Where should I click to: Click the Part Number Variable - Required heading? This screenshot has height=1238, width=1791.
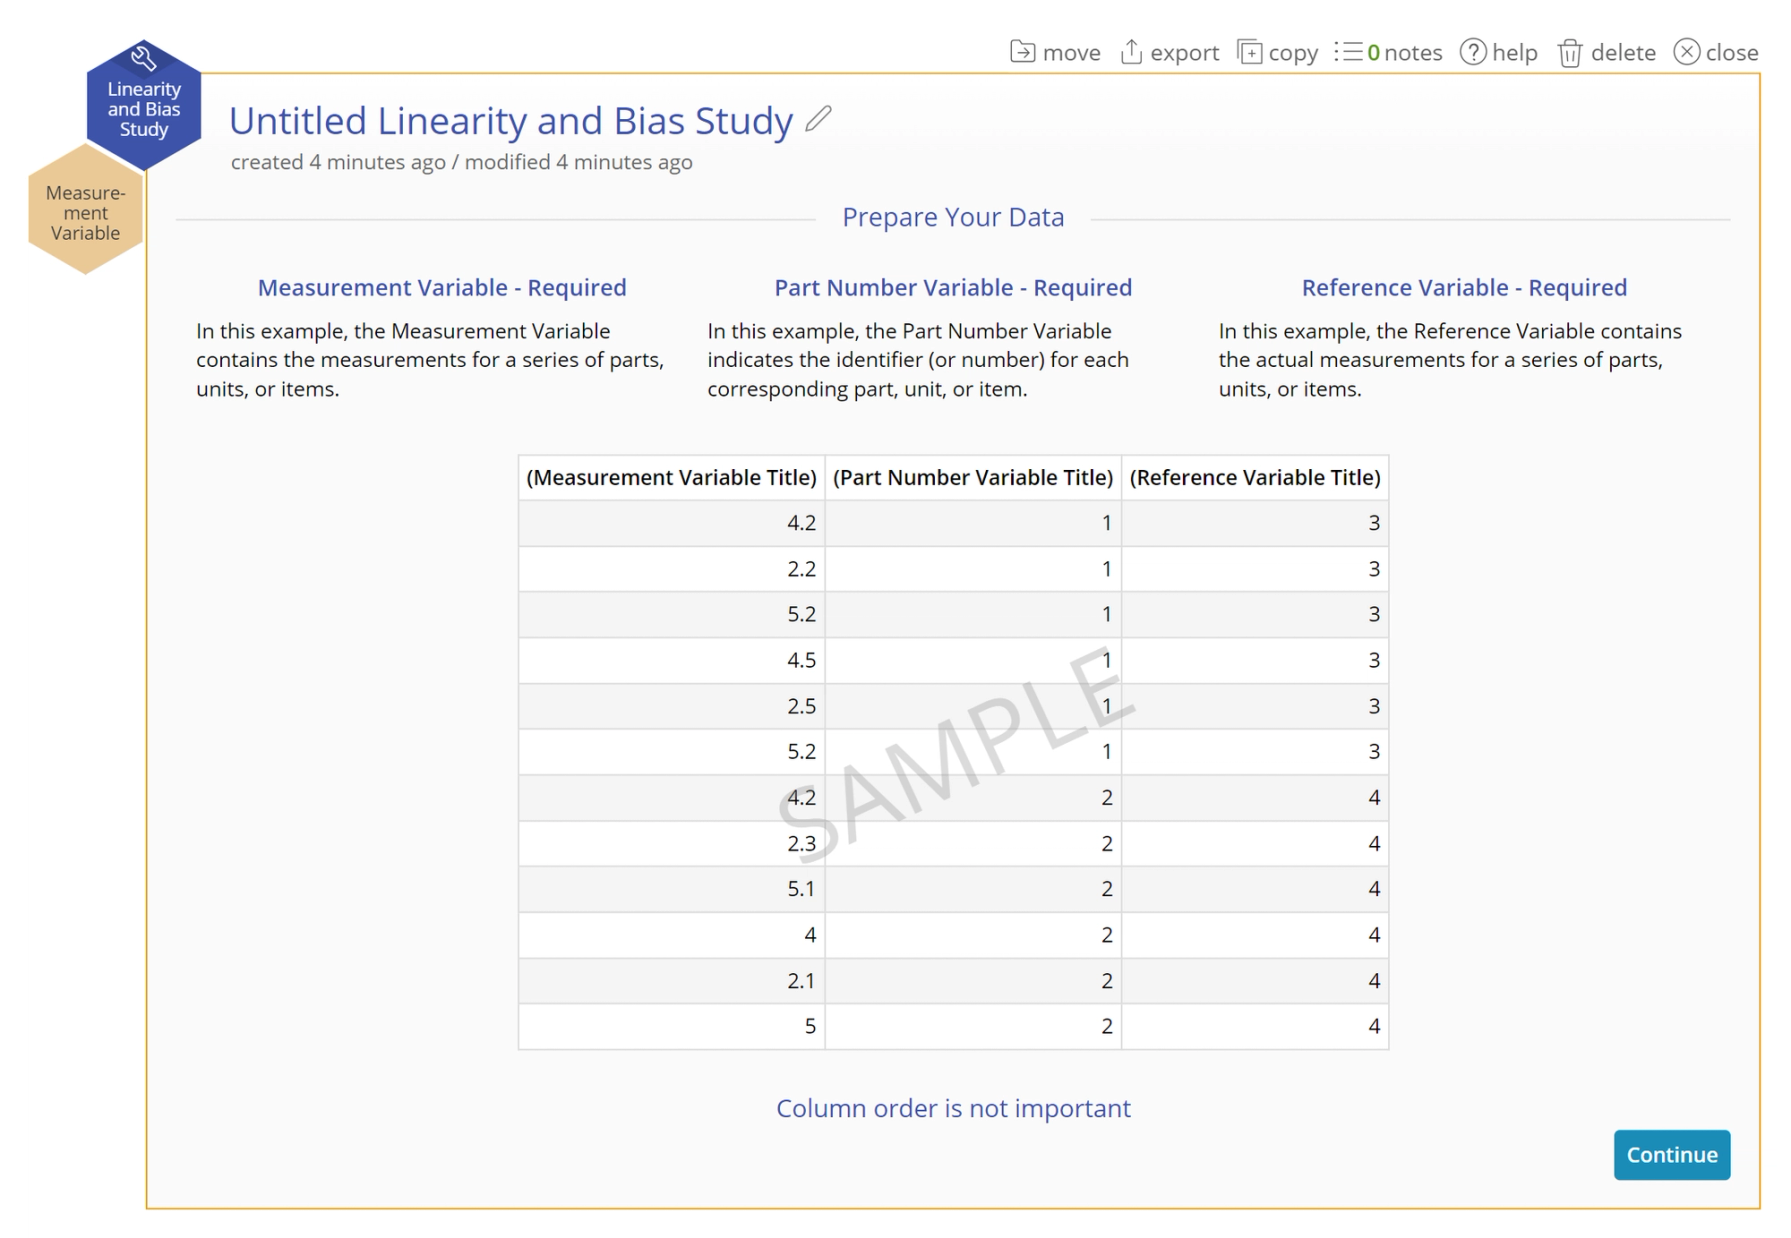(953, 288)
